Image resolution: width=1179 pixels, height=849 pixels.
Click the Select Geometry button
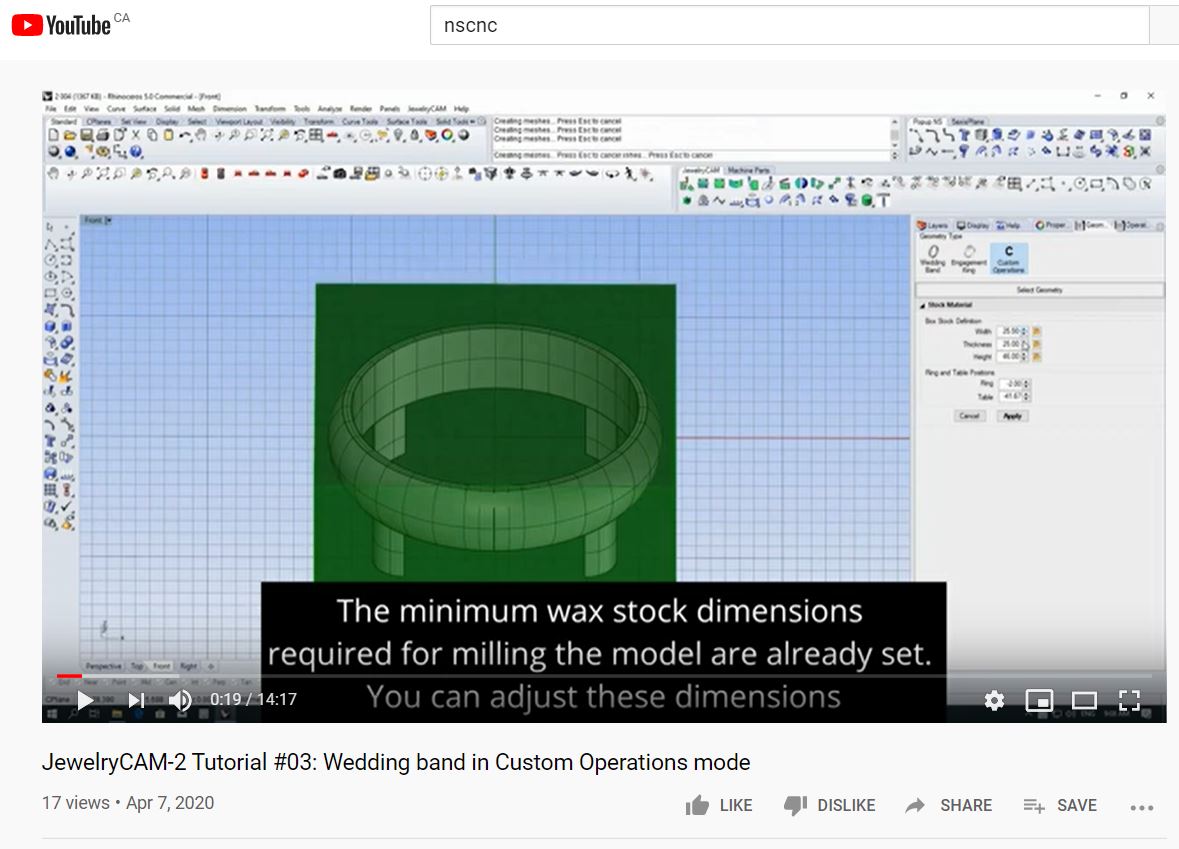[1039, 290]
